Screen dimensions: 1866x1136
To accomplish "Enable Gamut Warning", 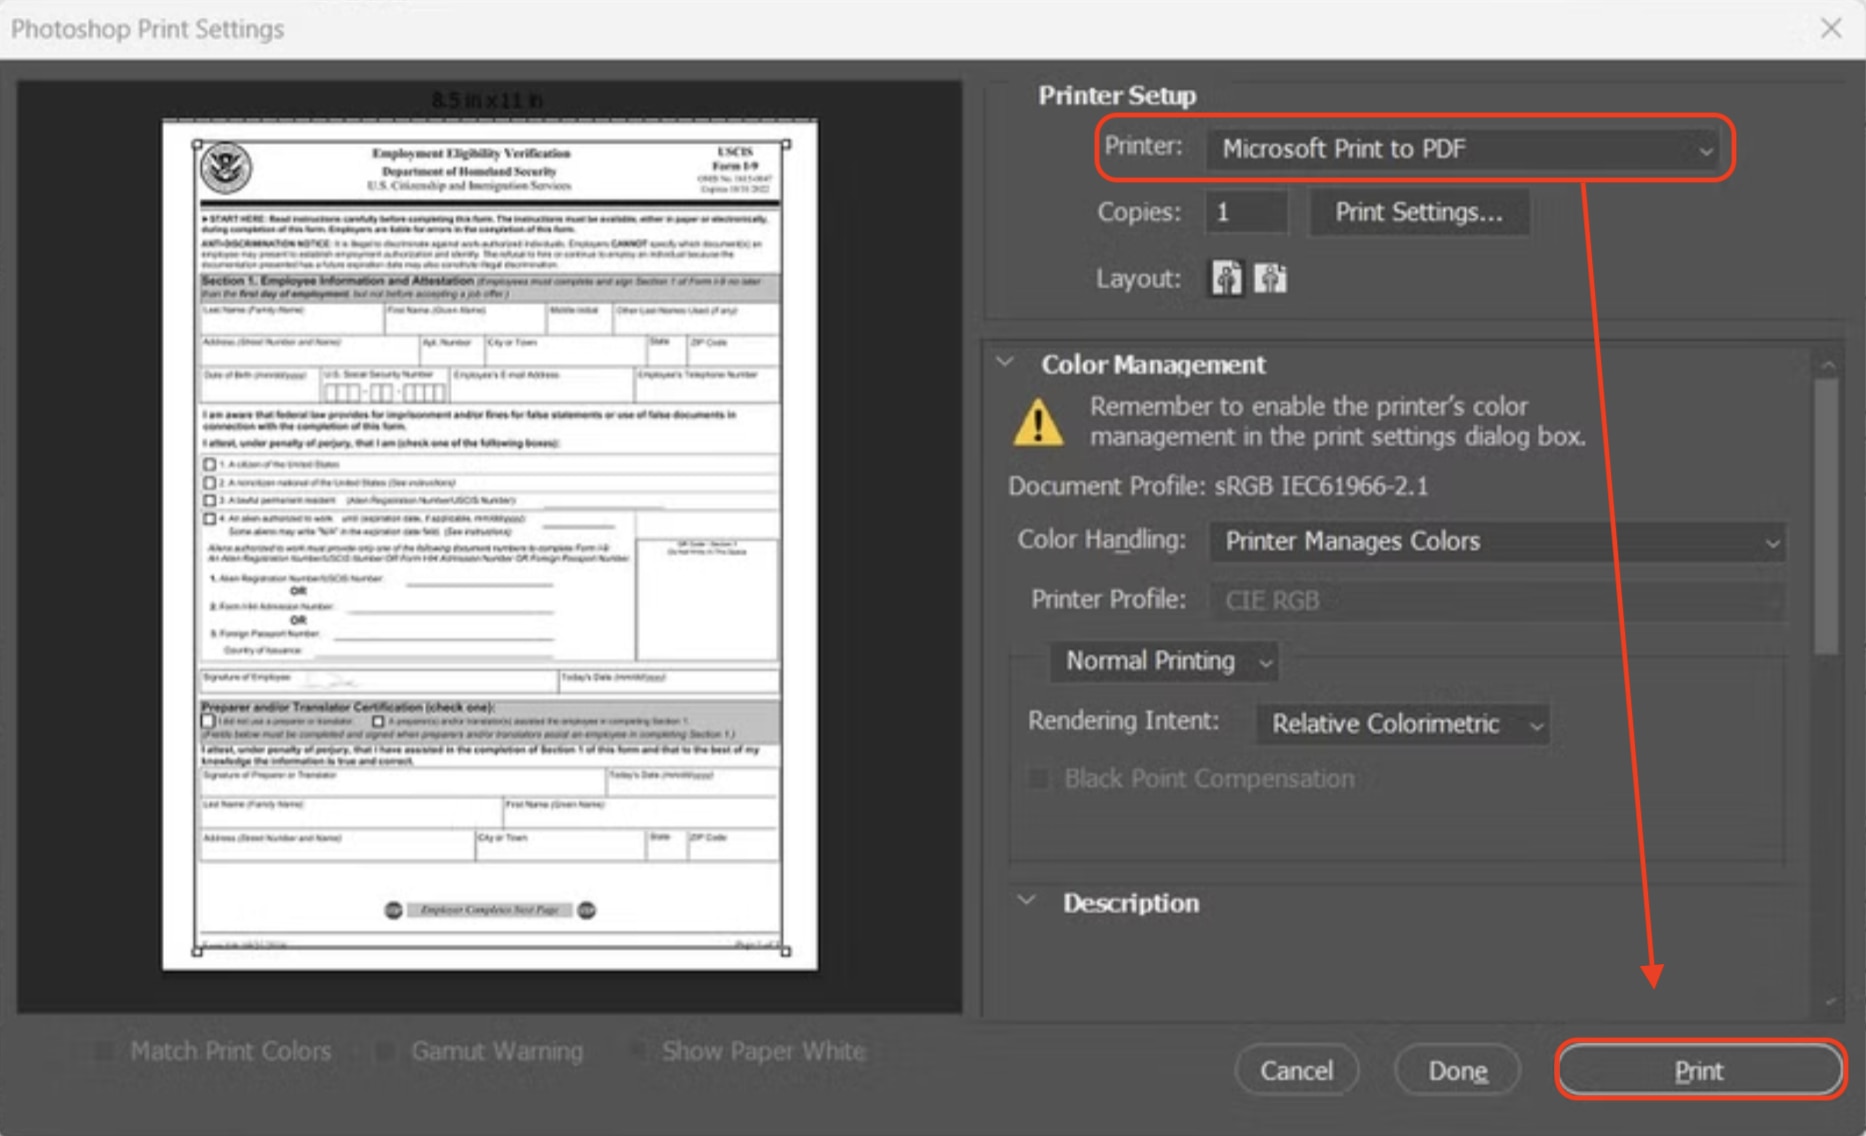I will point(385,1051).
